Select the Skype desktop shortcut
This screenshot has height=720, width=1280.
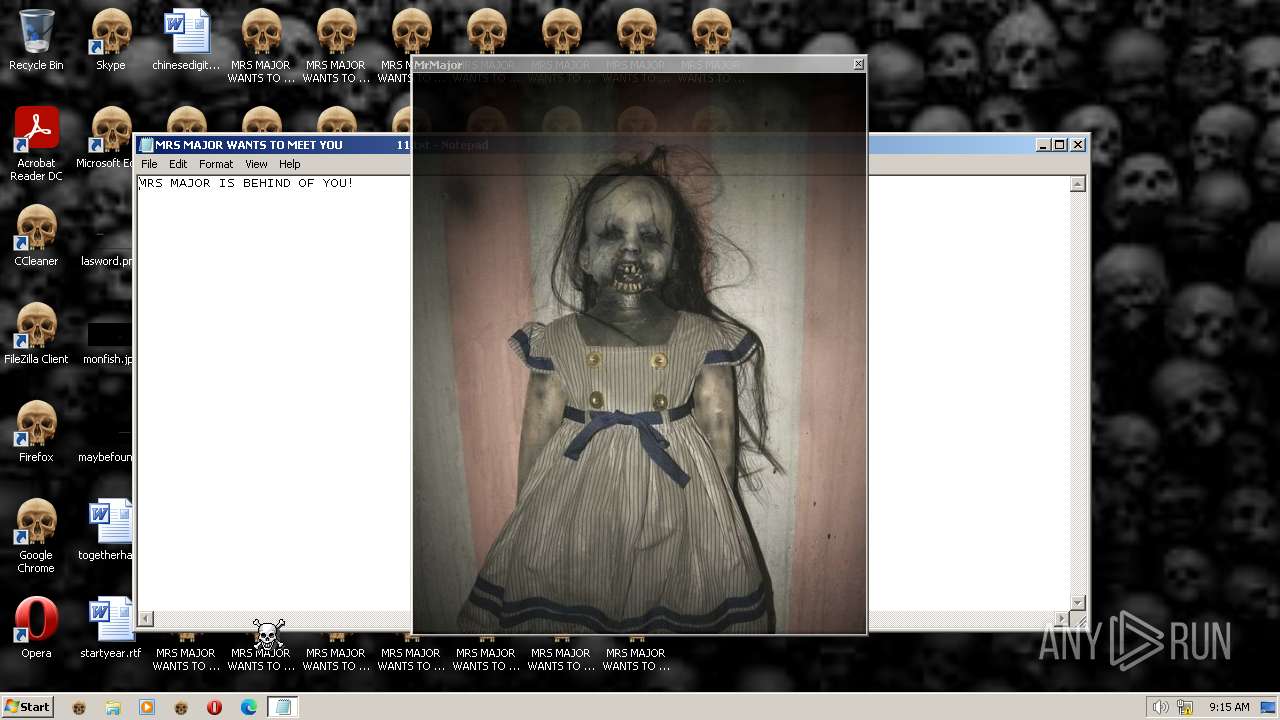point(111,40)
